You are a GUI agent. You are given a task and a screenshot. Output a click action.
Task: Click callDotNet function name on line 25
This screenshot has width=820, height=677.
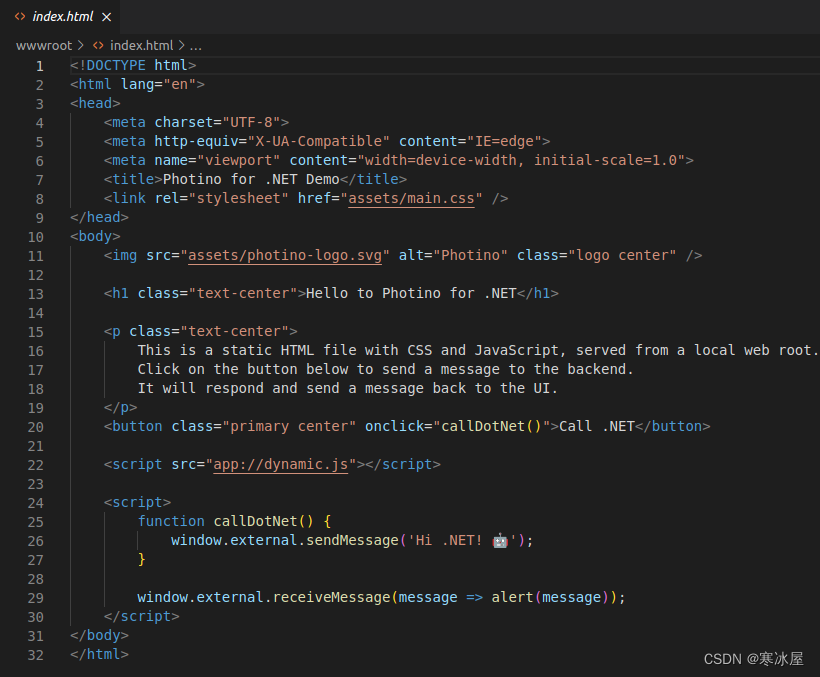coord(255,522)
